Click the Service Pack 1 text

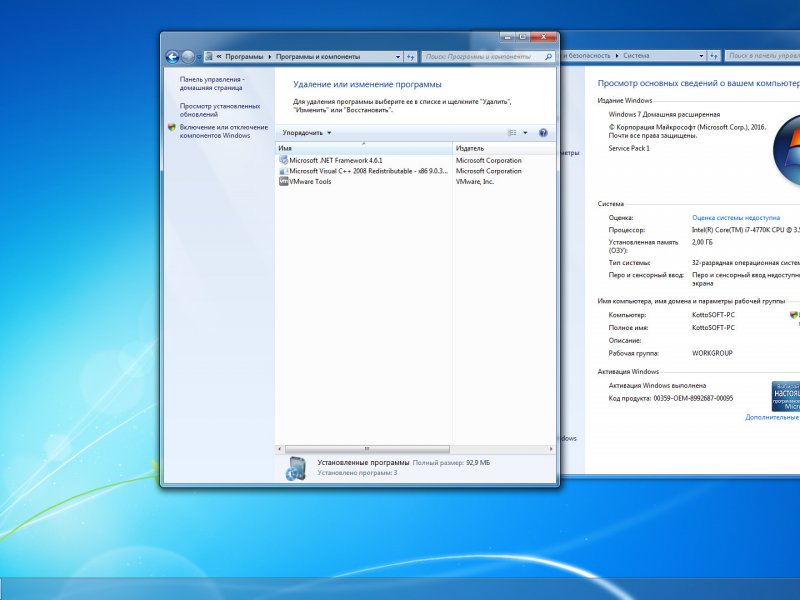click(629, 148)
